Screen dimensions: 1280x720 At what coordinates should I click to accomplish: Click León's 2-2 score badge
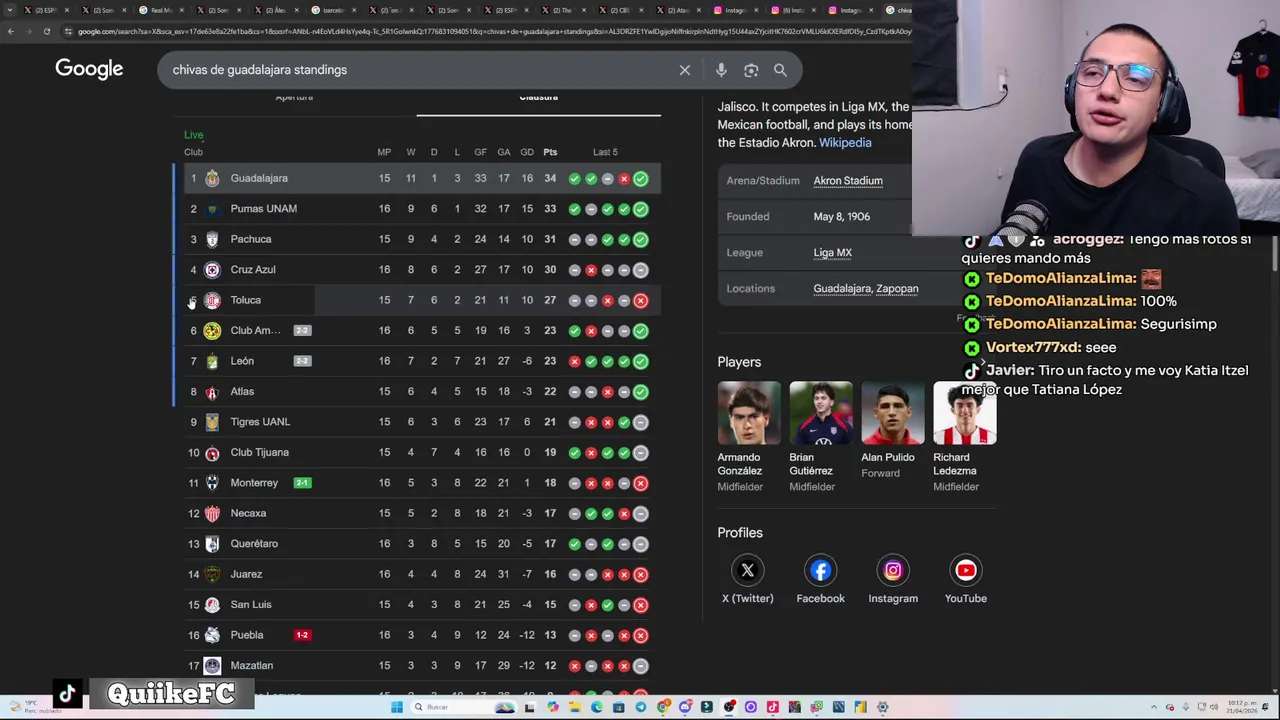coord(302,361)
